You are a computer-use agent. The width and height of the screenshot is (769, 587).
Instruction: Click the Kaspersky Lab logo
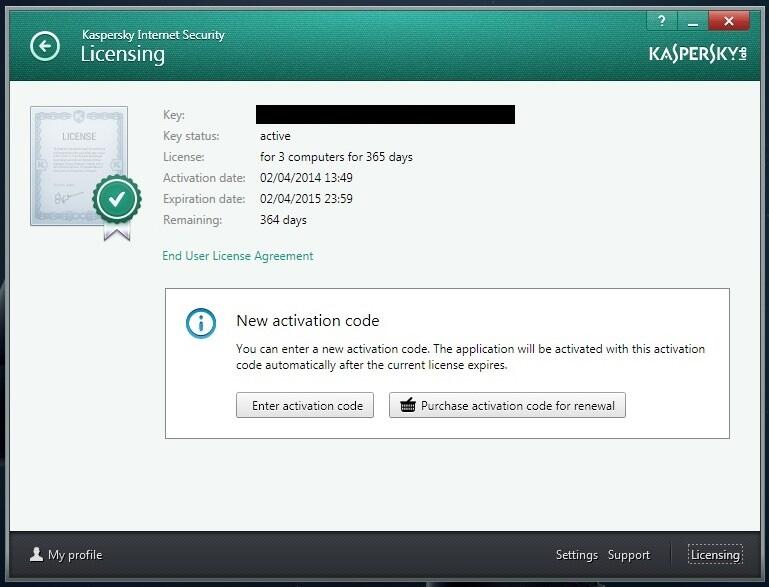tap(697, 53)
